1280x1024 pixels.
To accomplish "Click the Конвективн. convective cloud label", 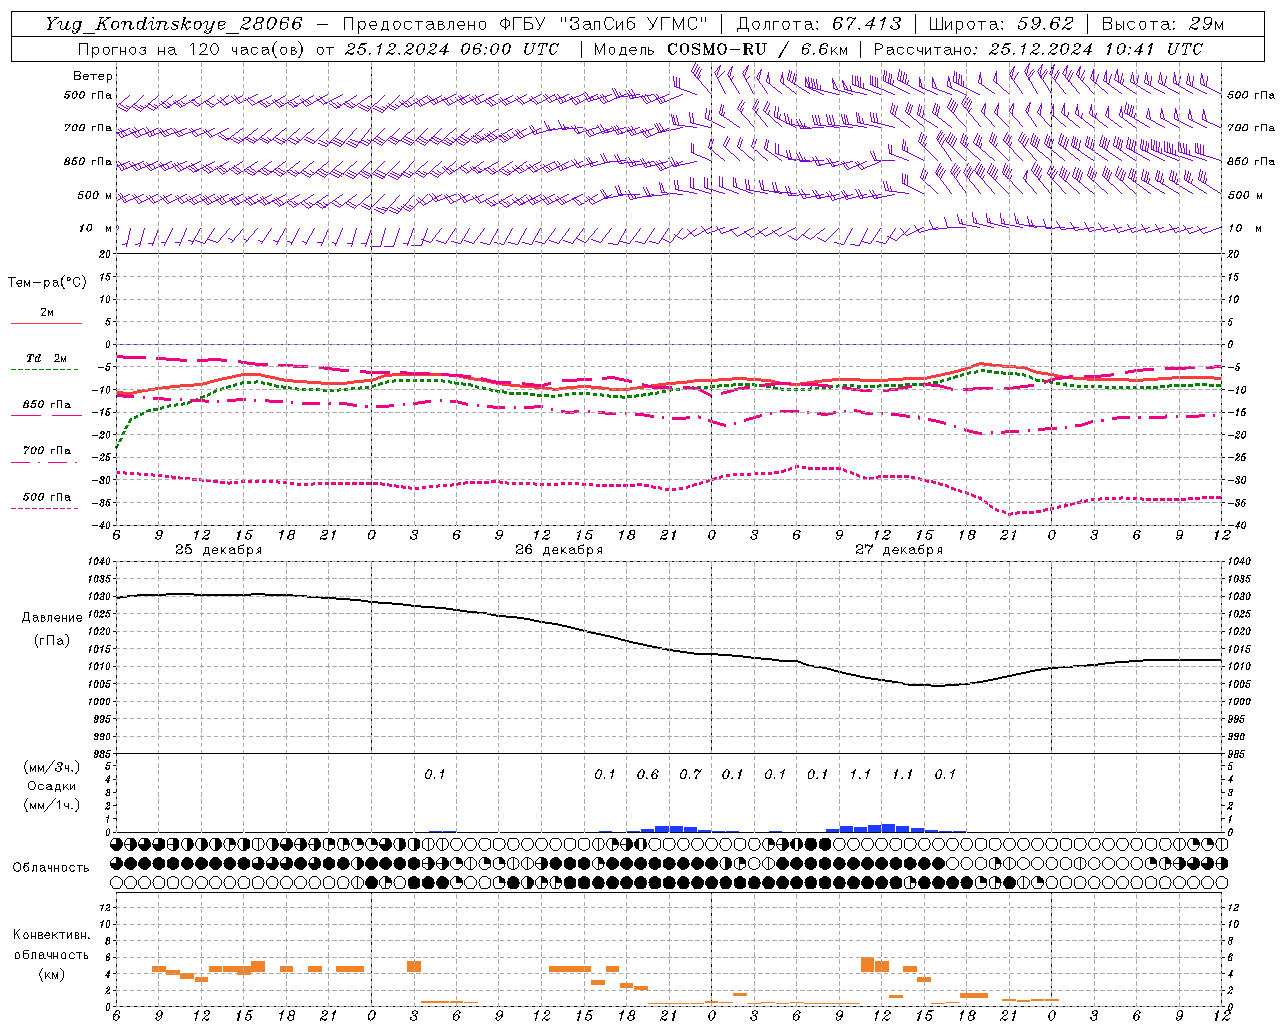I will [x=51, y=935].
